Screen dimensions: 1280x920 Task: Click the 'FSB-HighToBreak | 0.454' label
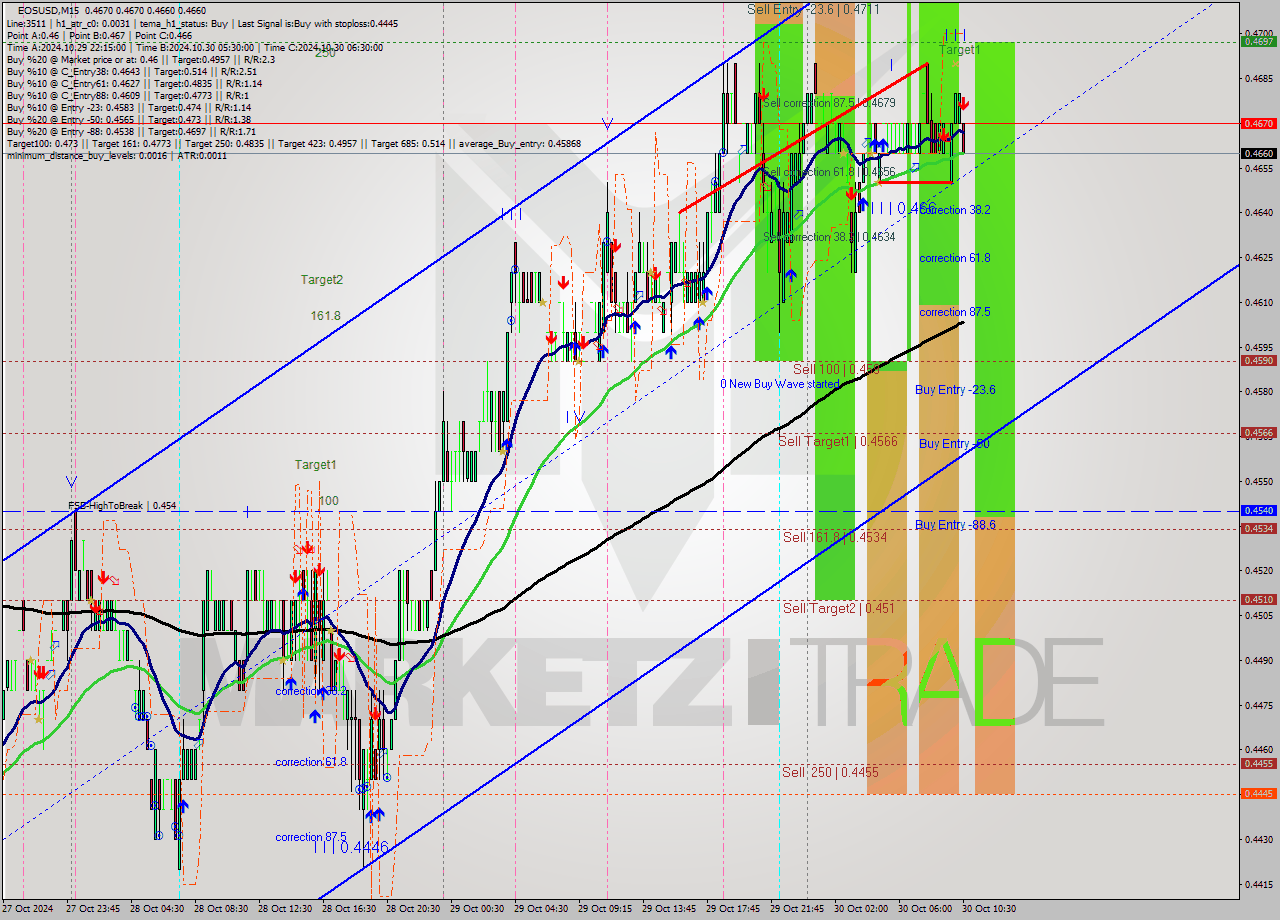[x=122, y=506]
